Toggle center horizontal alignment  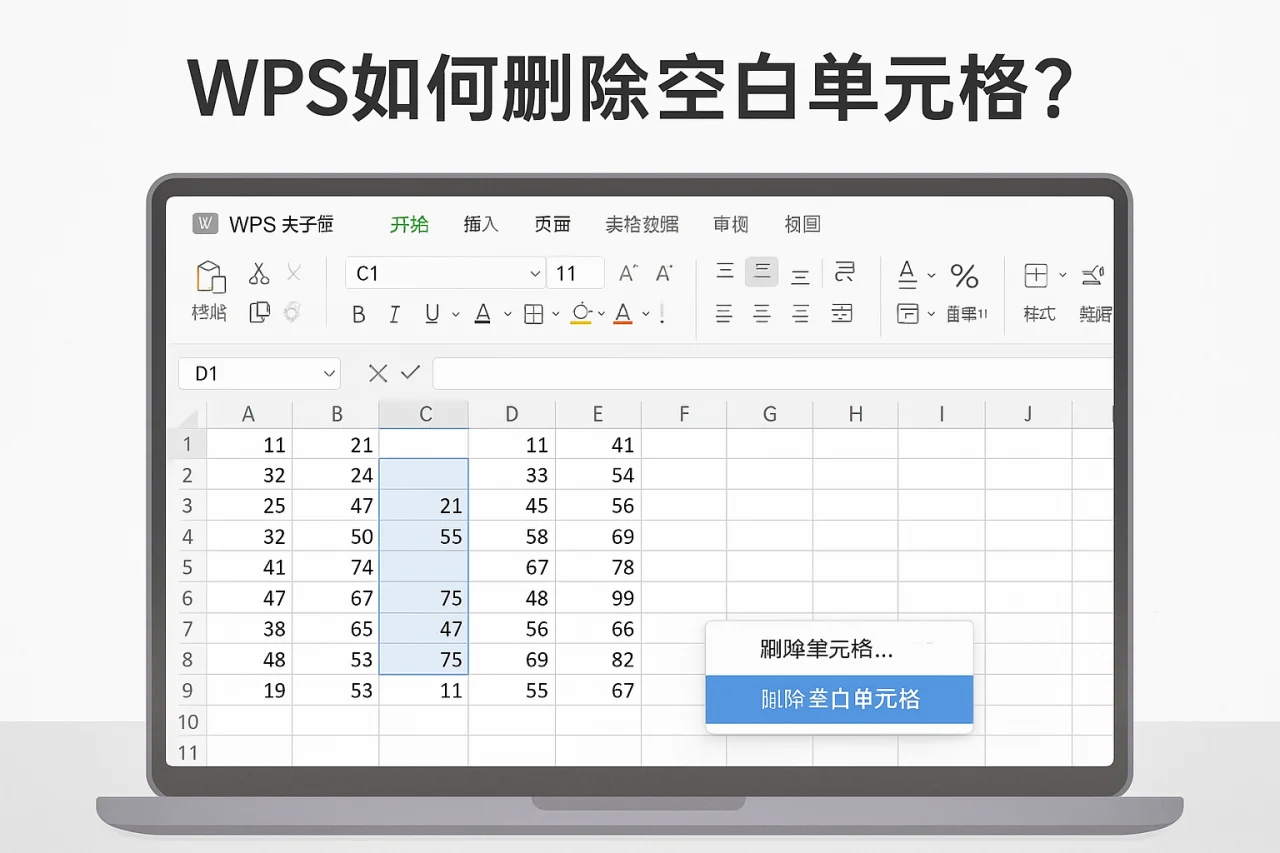[764, 313]
